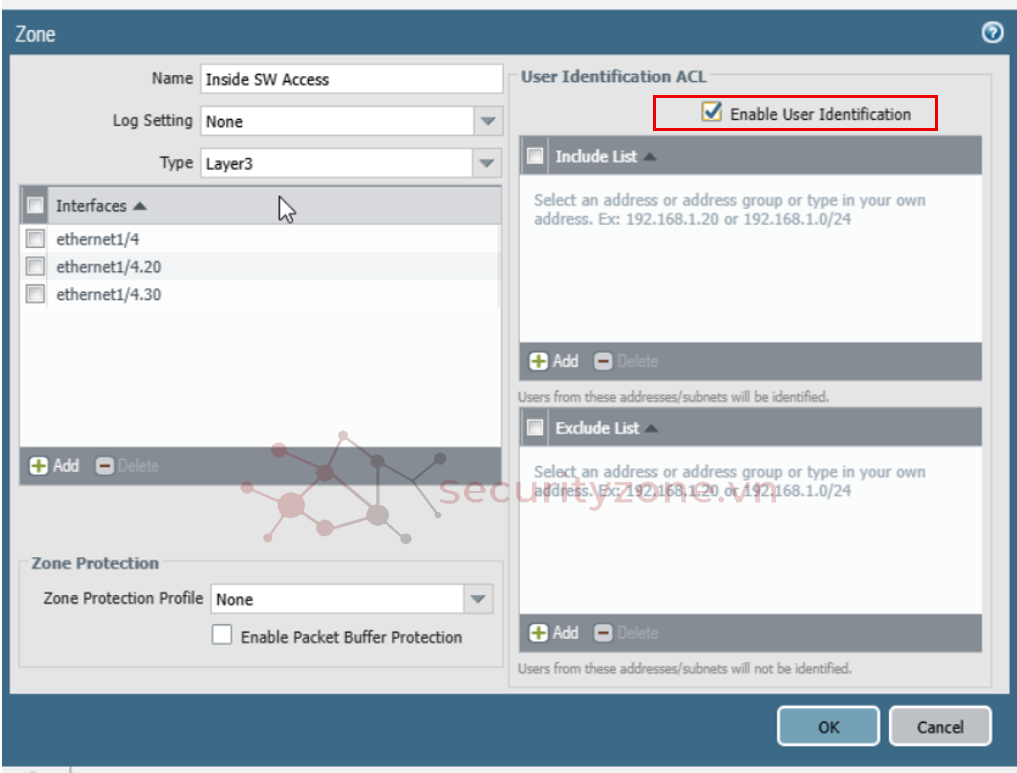Expand the Type dropdown showing Layer3
This screenshot has height=773, width=1017.
pos(487,163)
